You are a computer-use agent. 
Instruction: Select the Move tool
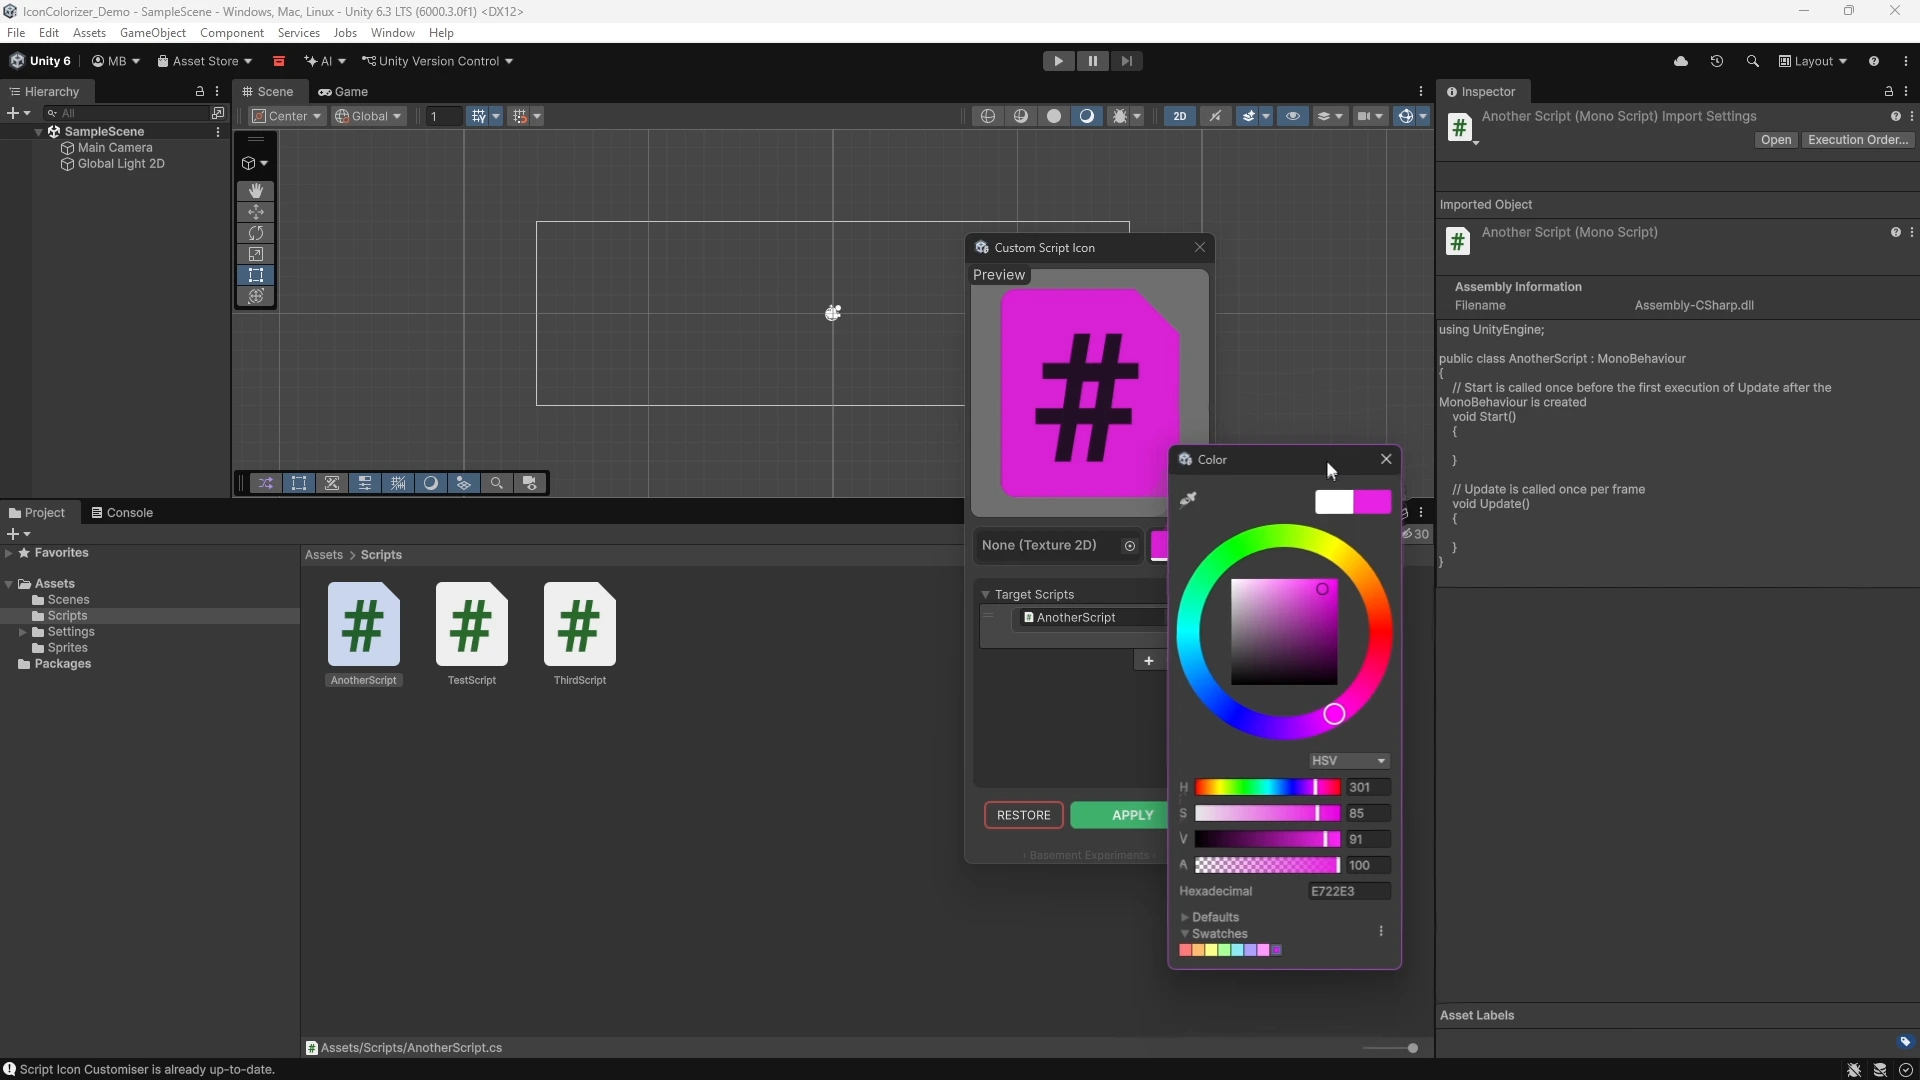[x=256, y=212]
